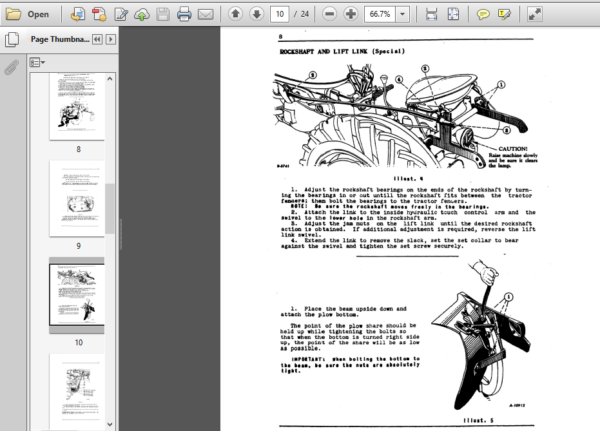Image resolution: width=600 pixels, height=431 pixels.
Task: Zoom out with the minus button
Action: pyautogui.click(x=329, y=14)
